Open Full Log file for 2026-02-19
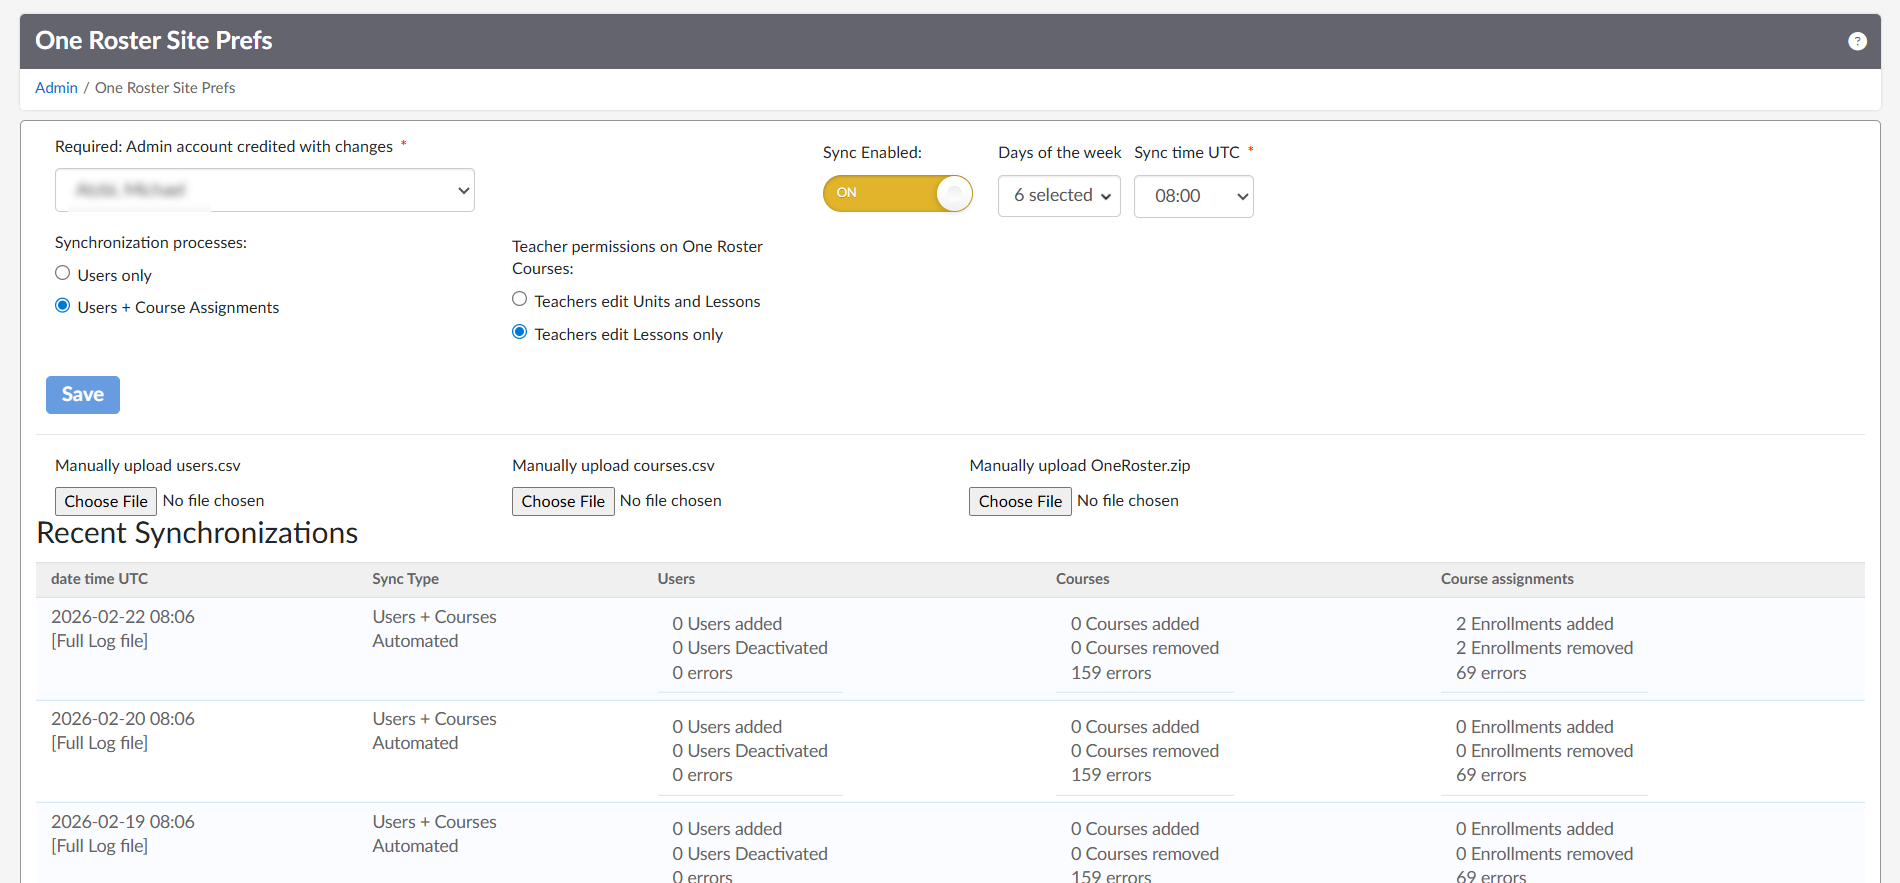This screenshot has width=1900, height=883. (100, 846)
